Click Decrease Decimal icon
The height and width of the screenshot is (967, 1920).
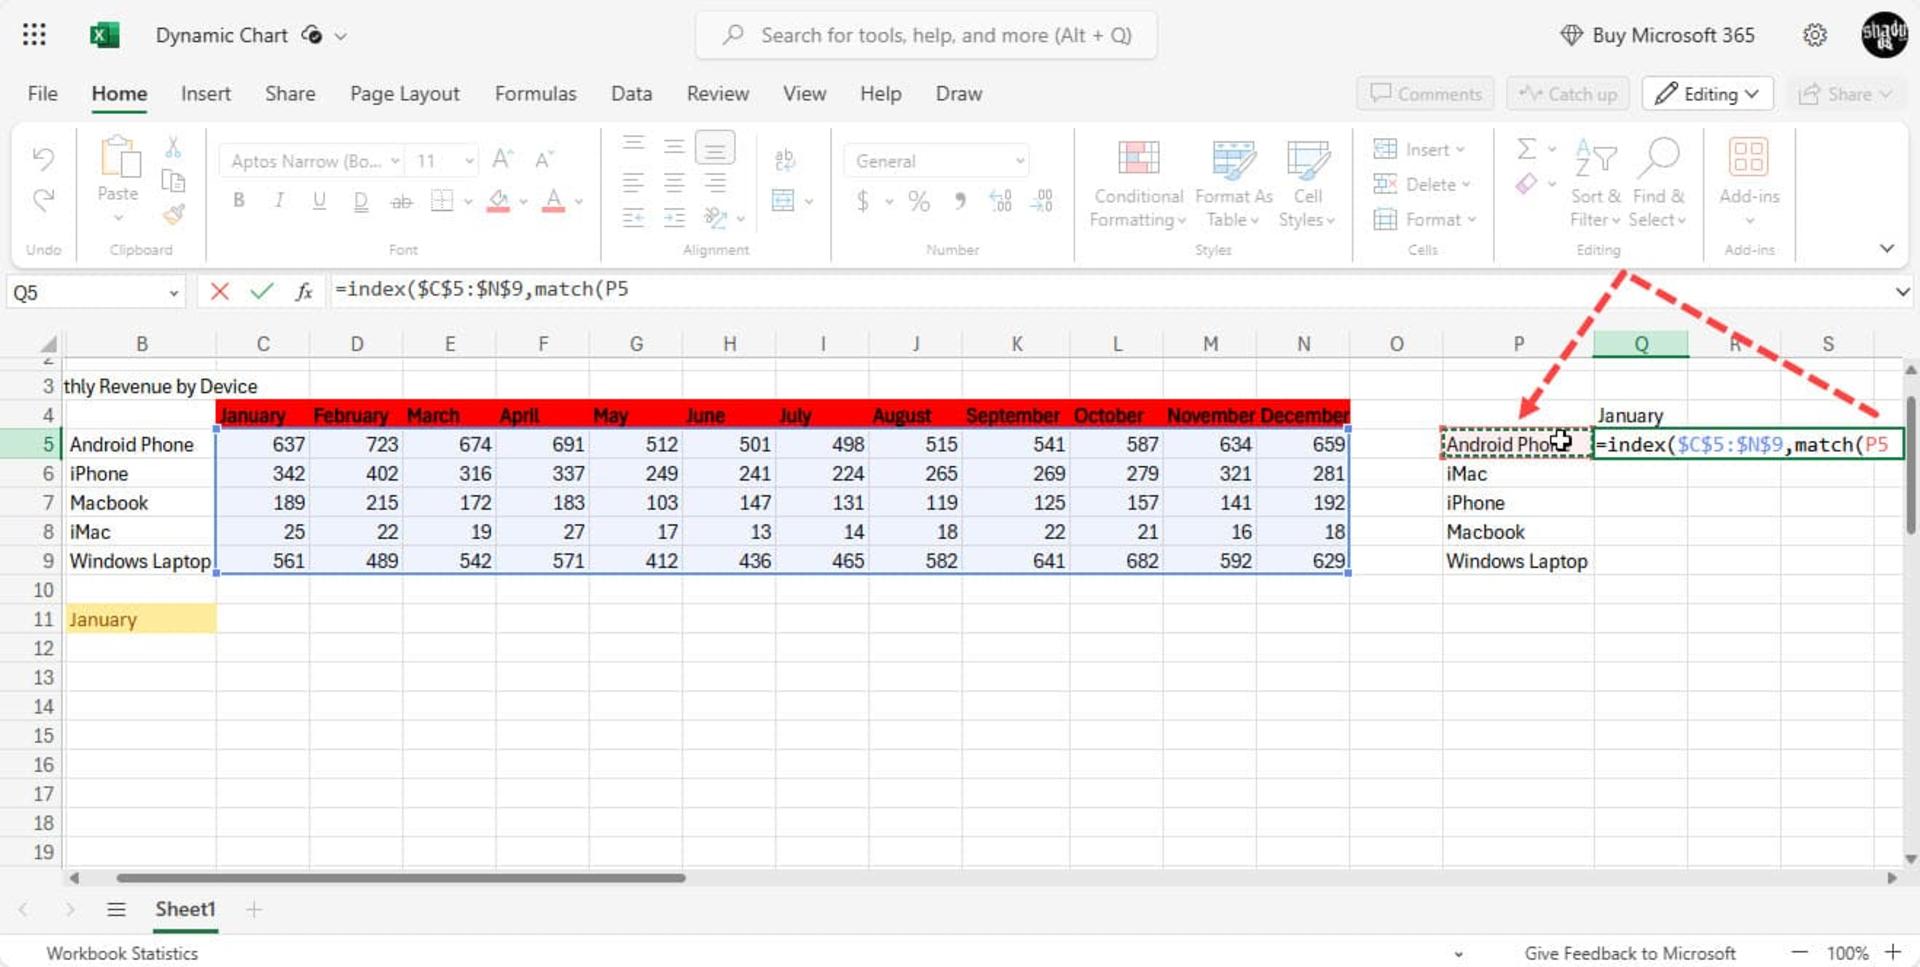coord(1042,201)
